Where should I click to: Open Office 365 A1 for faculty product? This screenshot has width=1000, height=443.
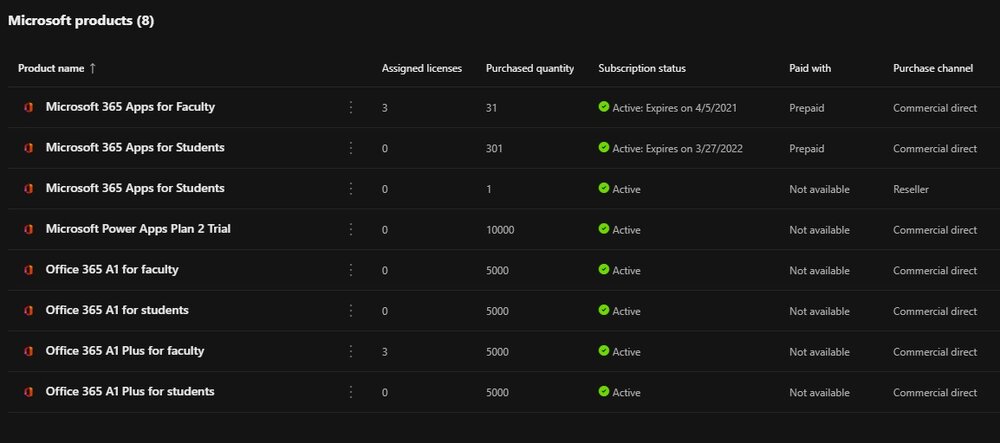point(112,270)
